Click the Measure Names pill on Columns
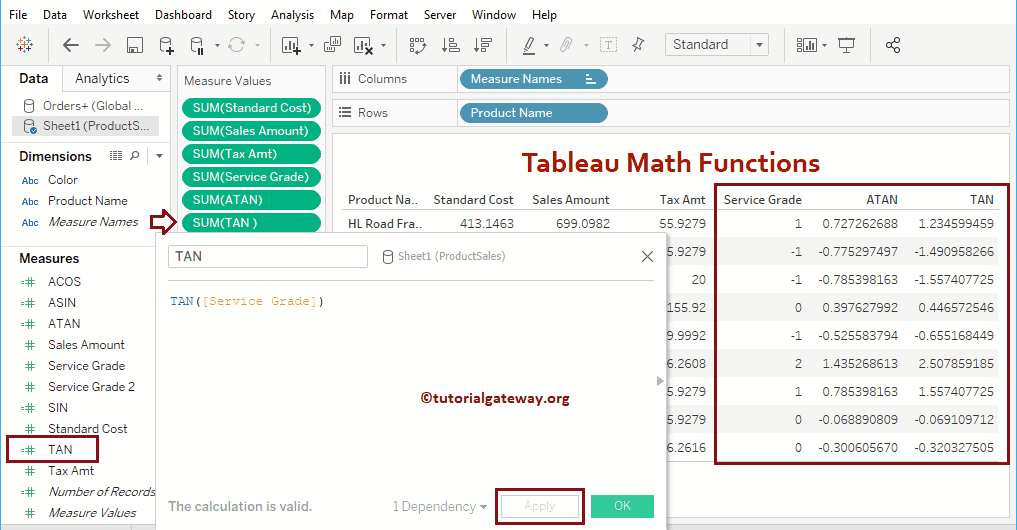Image resolution: width=1017 pixels, height=530 pixels. pyautogui.click(x=533, y=78)
